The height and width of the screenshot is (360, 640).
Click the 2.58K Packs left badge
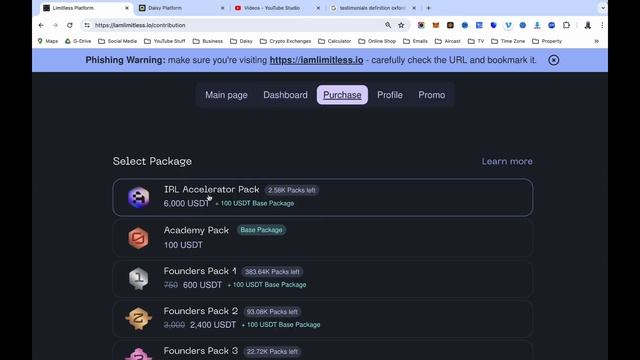click(x=291, y=190)
